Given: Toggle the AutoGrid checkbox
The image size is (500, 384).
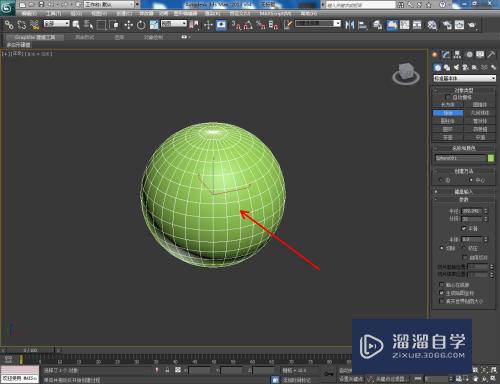Looking at the screenshot, I should pyautogui.click(x=448, y=97).
